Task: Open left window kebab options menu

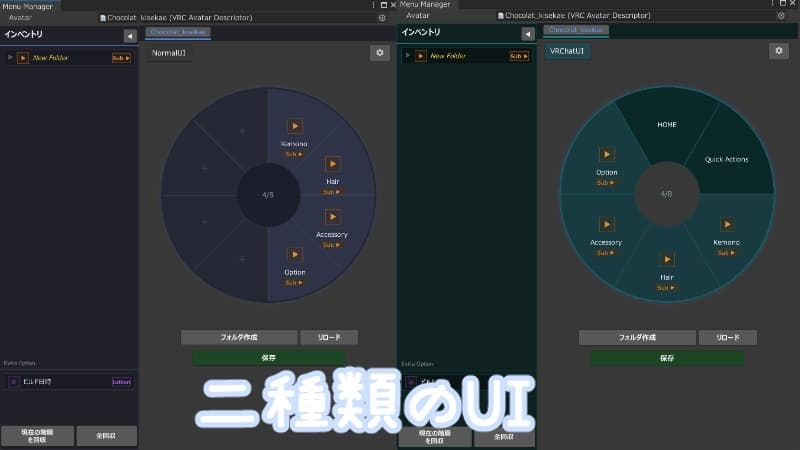Action: pyautogui.click(x=373, y=5)
